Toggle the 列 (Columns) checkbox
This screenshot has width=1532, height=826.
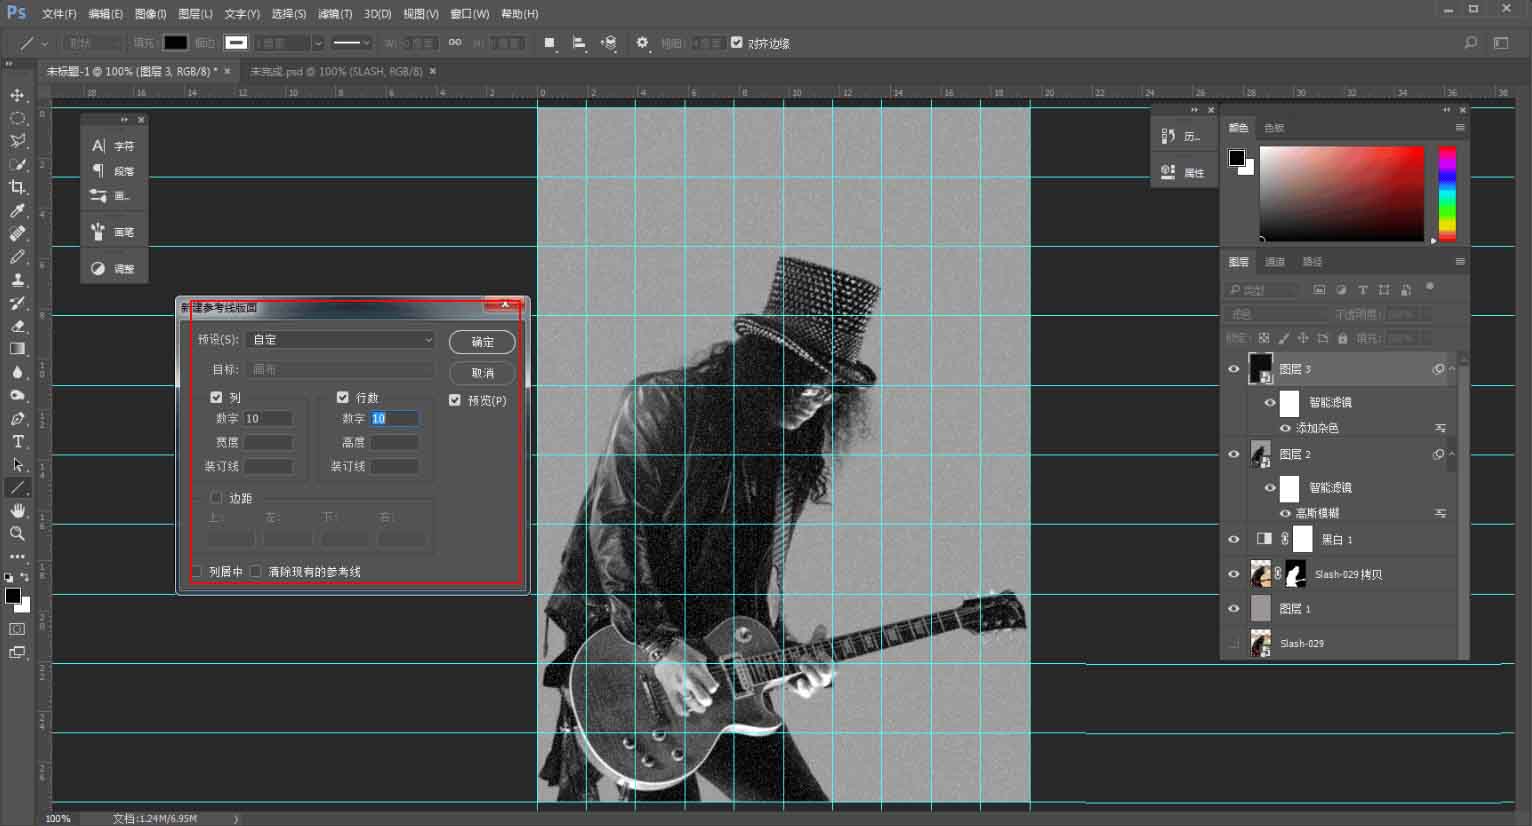pos(216,397)
